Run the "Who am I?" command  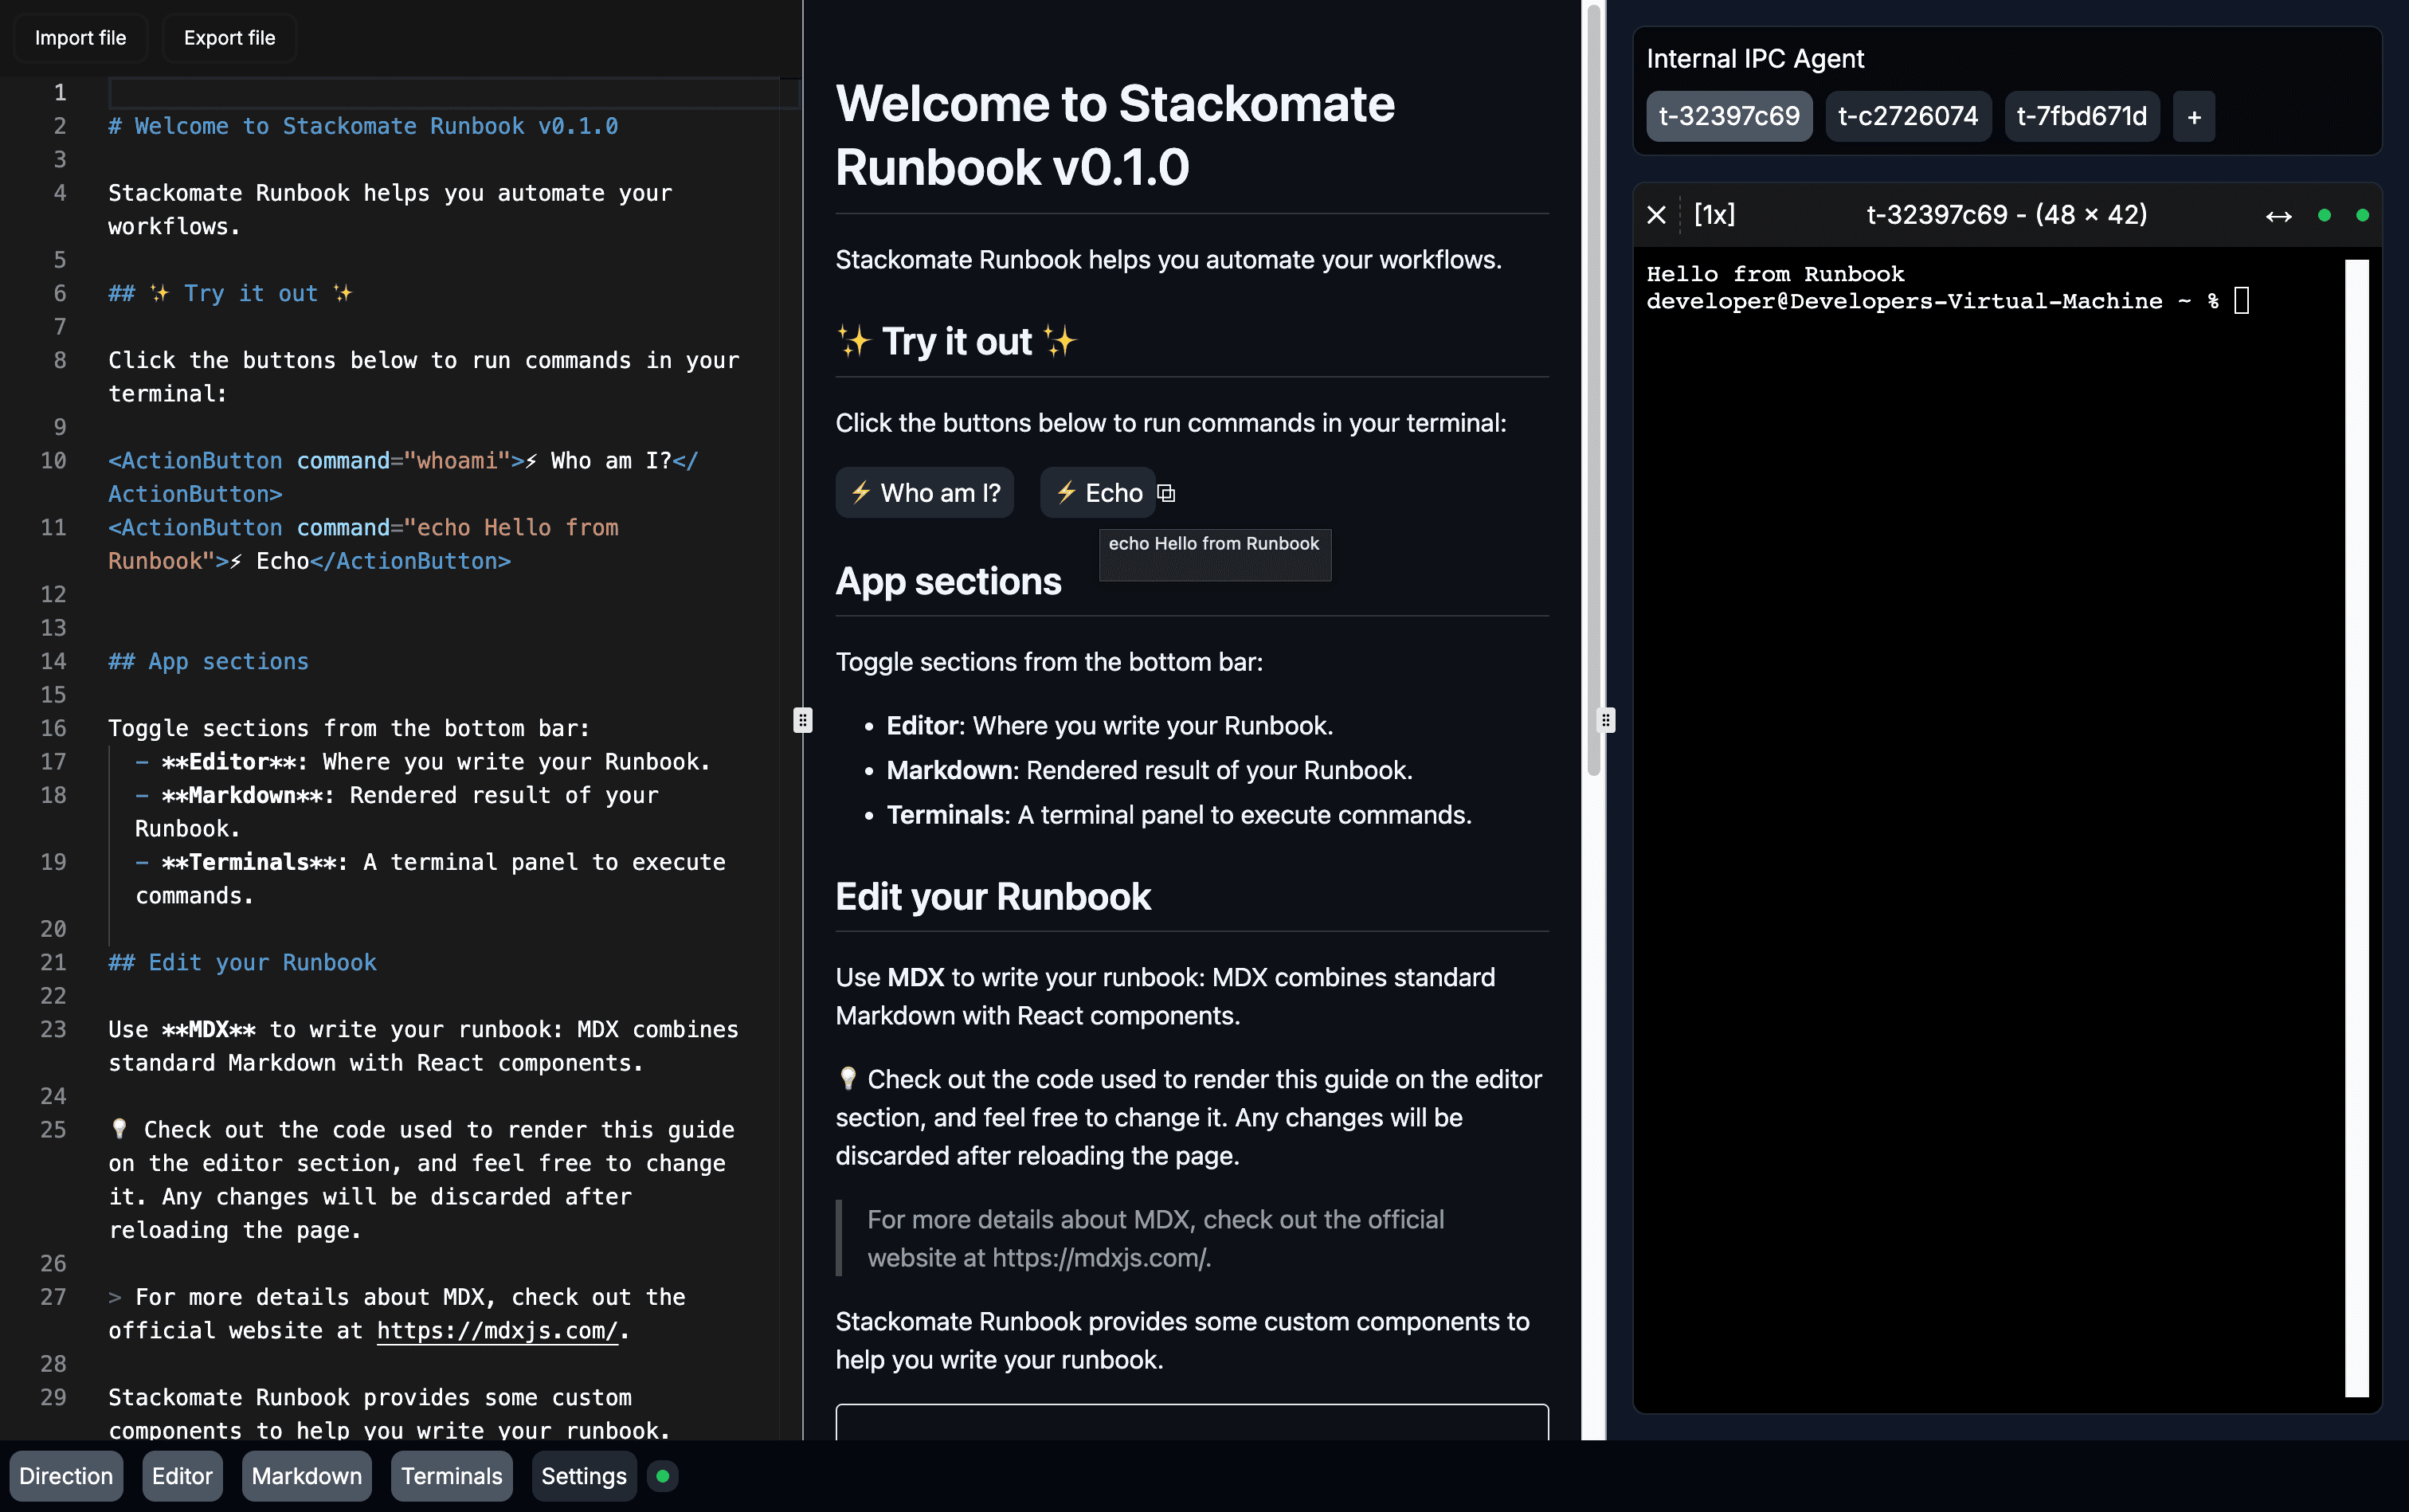pos(924,492)
